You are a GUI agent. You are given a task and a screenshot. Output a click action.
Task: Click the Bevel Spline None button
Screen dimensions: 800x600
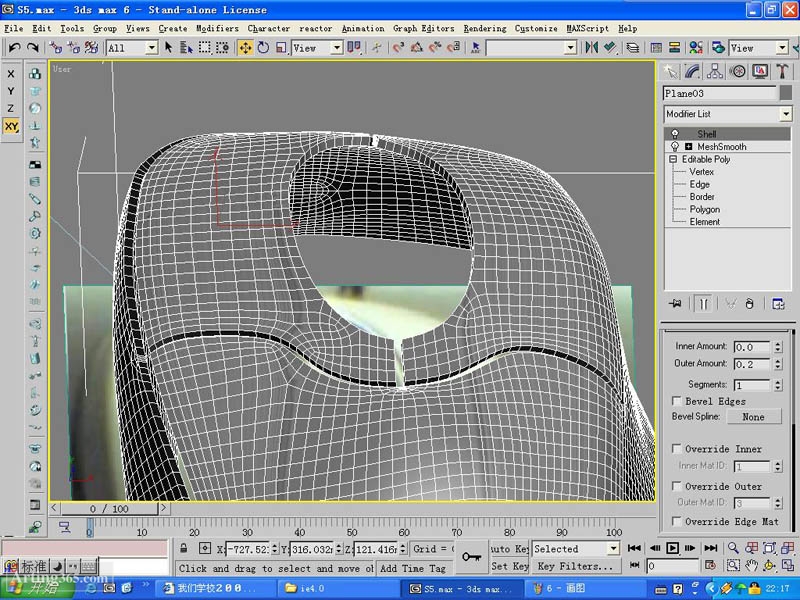pyautogui.click(x=753, y=416)
